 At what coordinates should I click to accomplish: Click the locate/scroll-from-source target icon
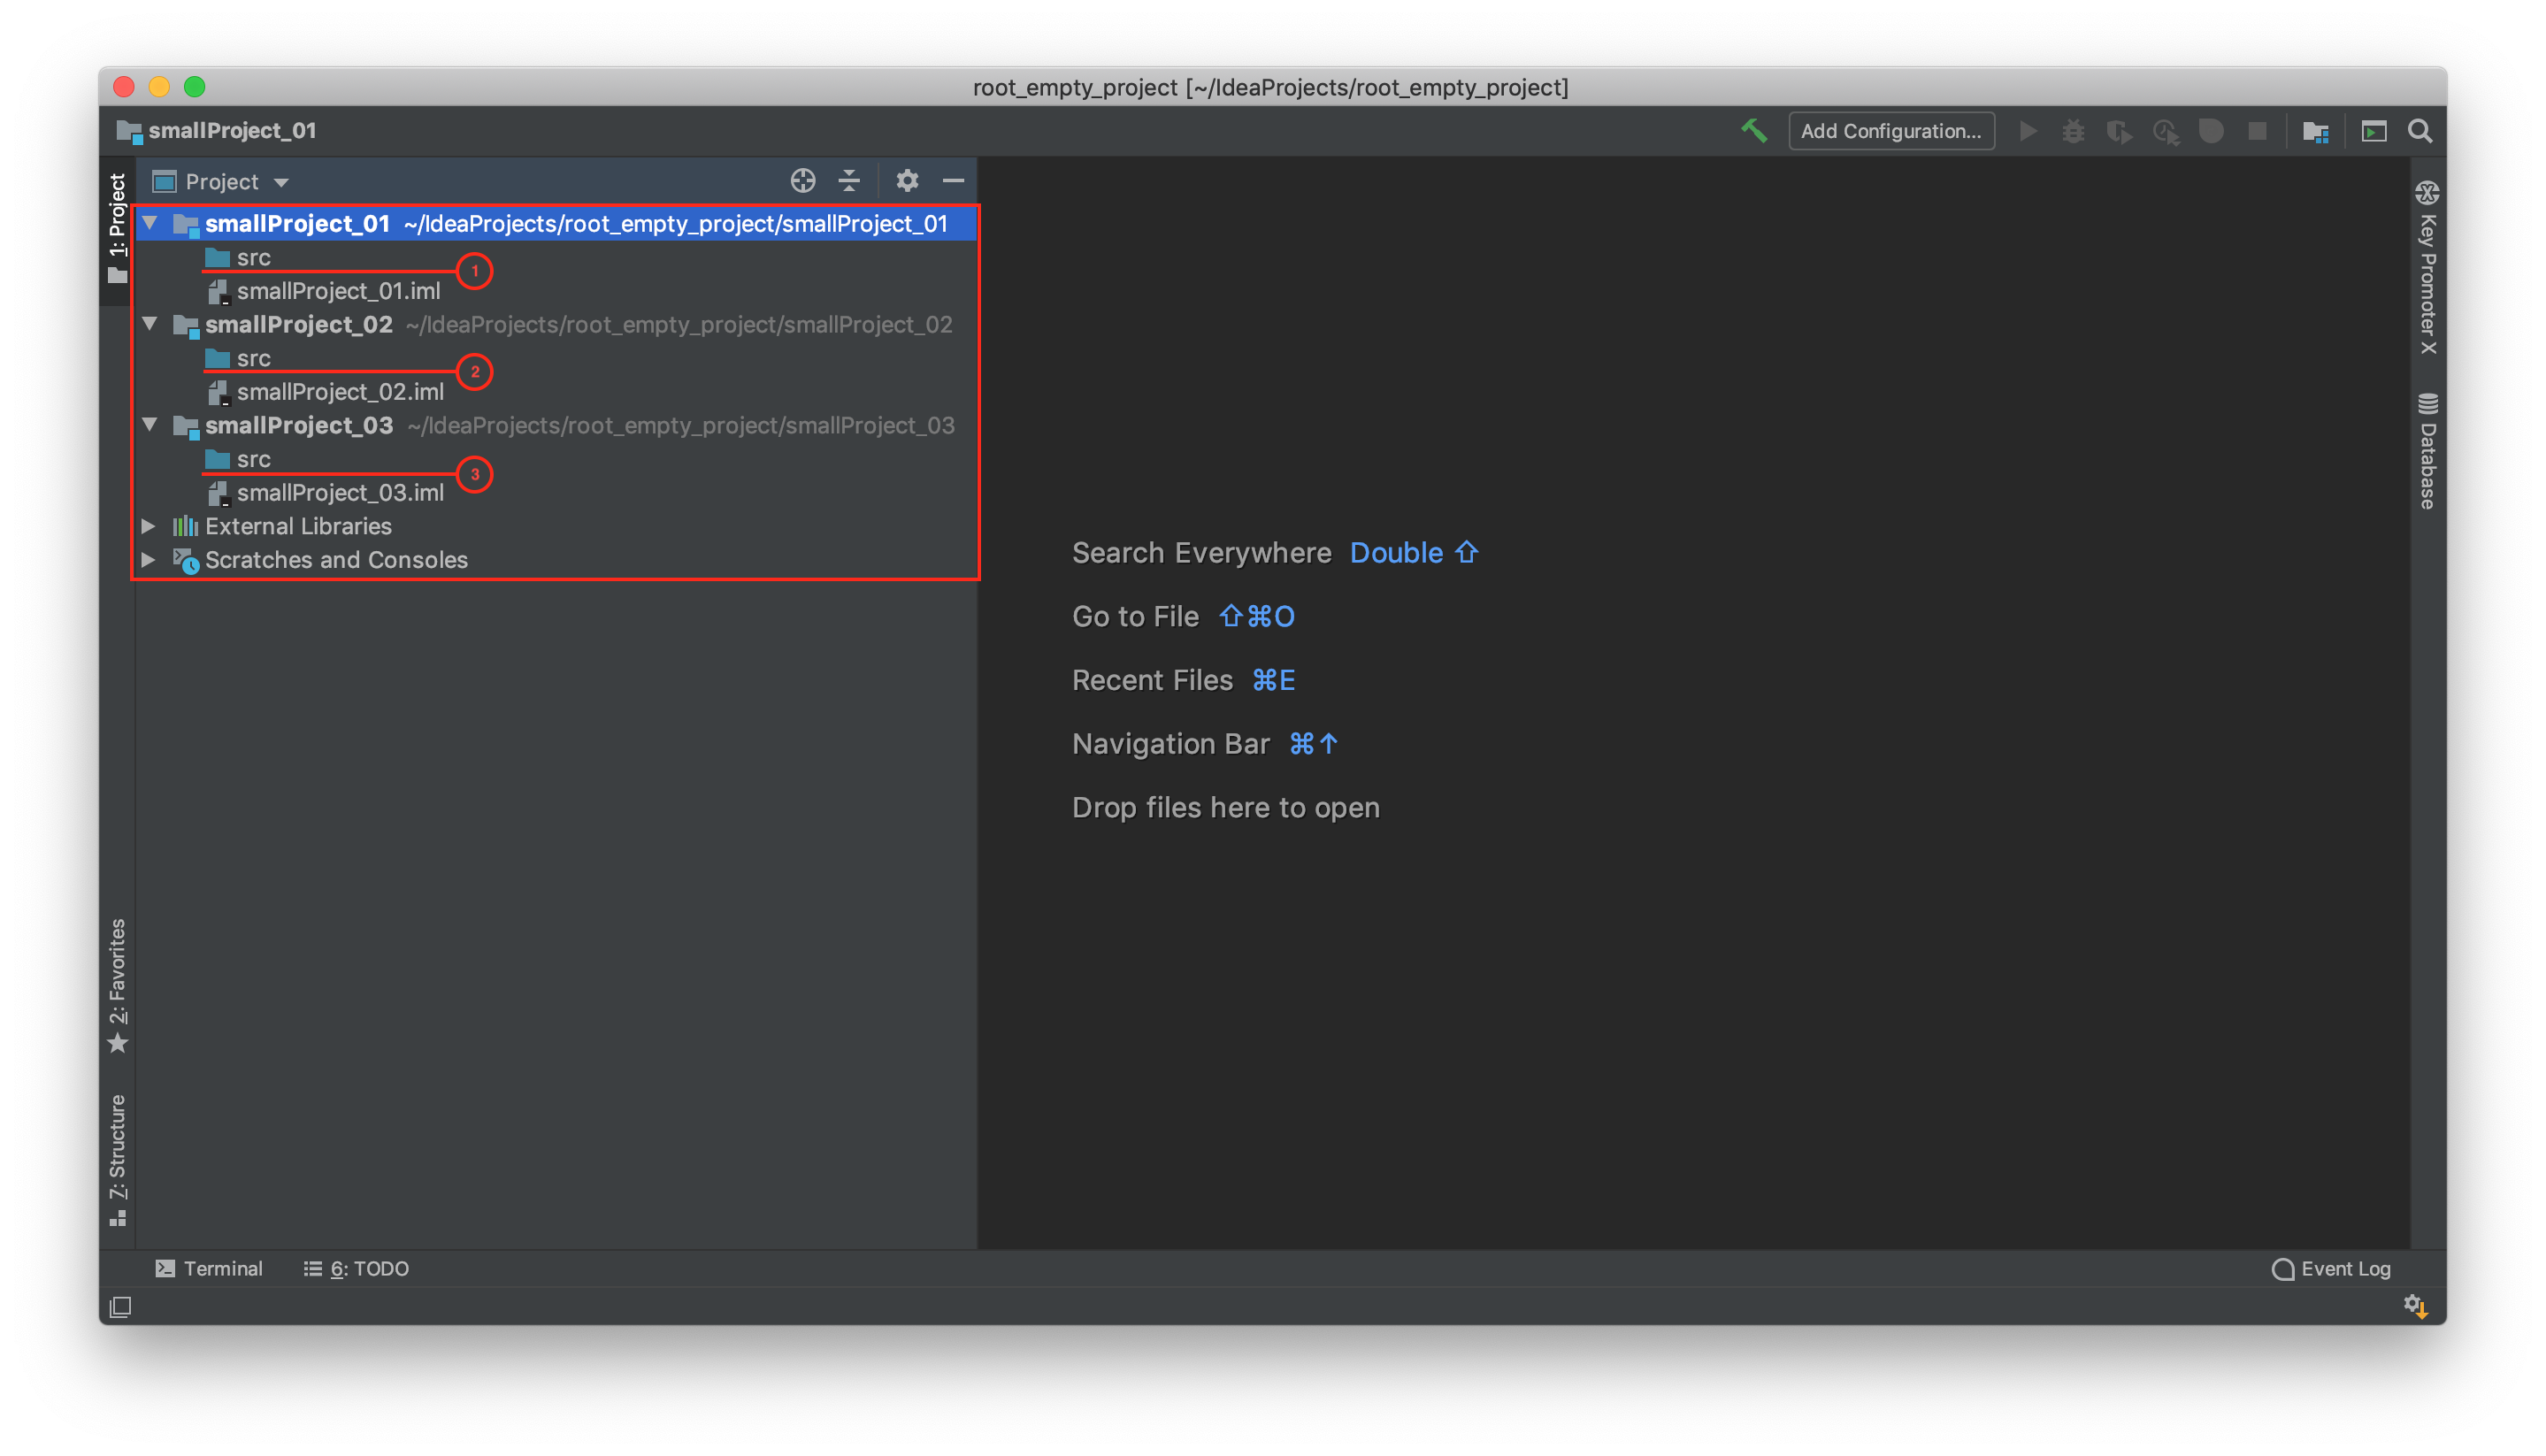point(803,181)
